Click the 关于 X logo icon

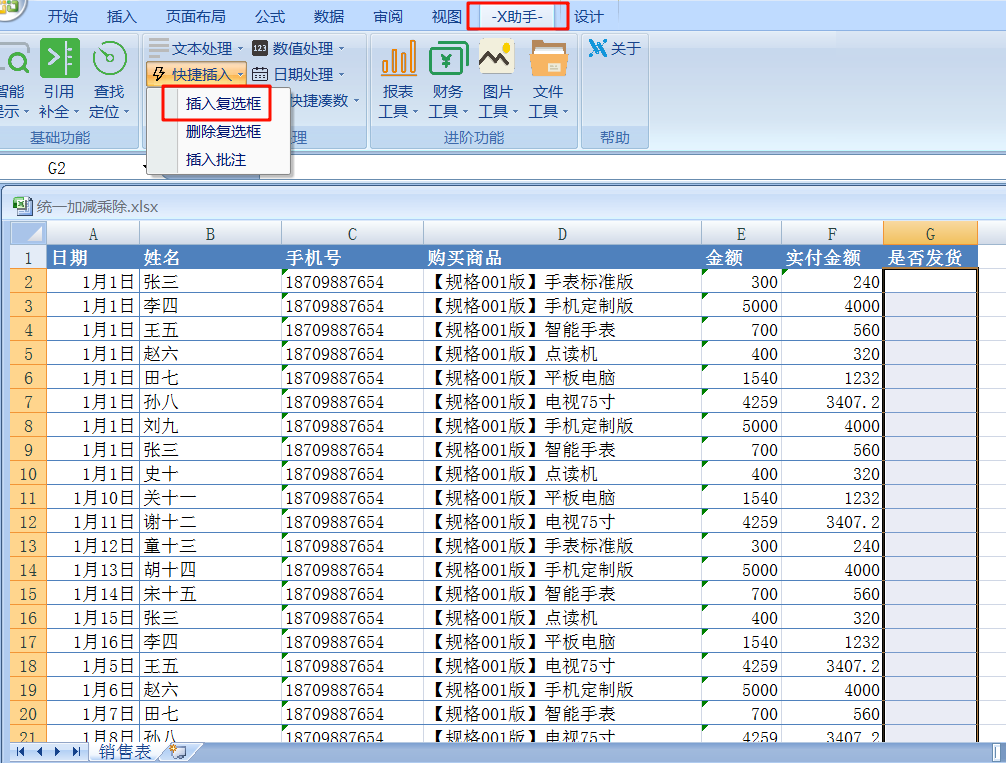(597, 48)
